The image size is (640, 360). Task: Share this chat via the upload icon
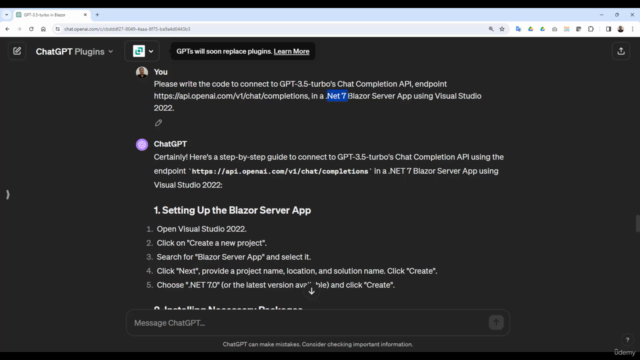(x=621, y=51)
